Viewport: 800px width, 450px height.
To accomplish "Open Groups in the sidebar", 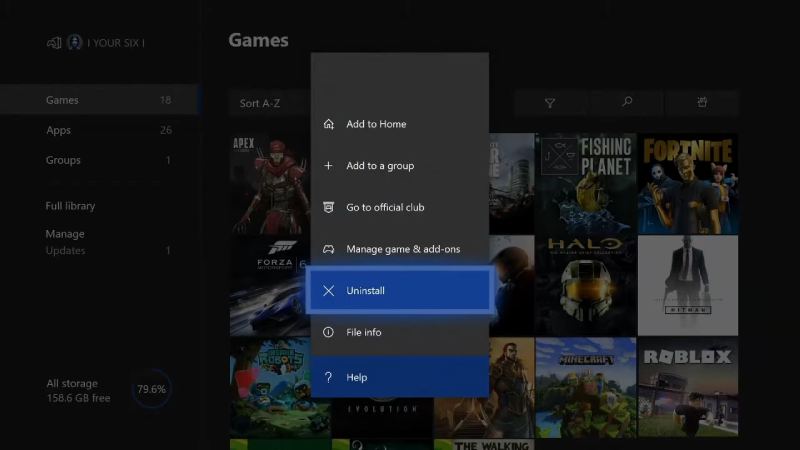I will click(x=99, y=160).
